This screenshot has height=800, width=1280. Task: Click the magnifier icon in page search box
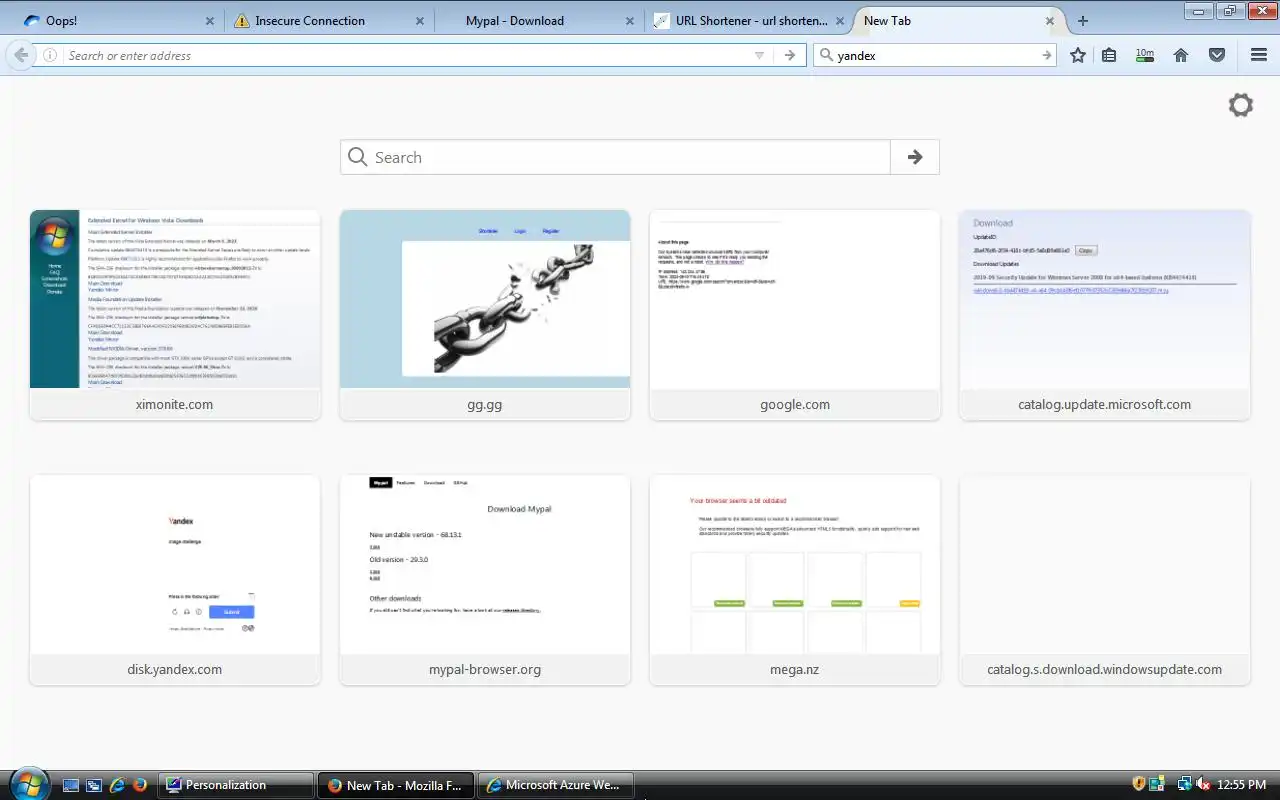point(357,157)
